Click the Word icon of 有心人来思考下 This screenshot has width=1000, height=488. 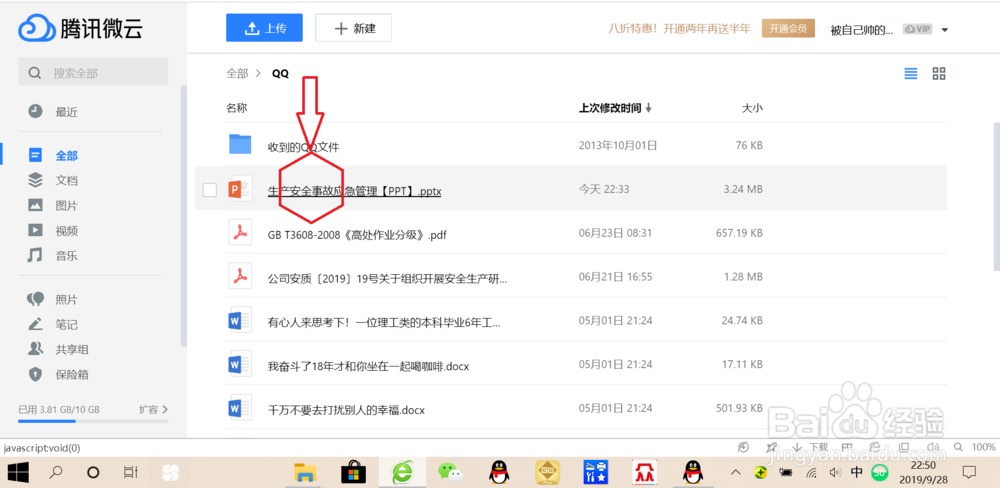pos(240,320)
